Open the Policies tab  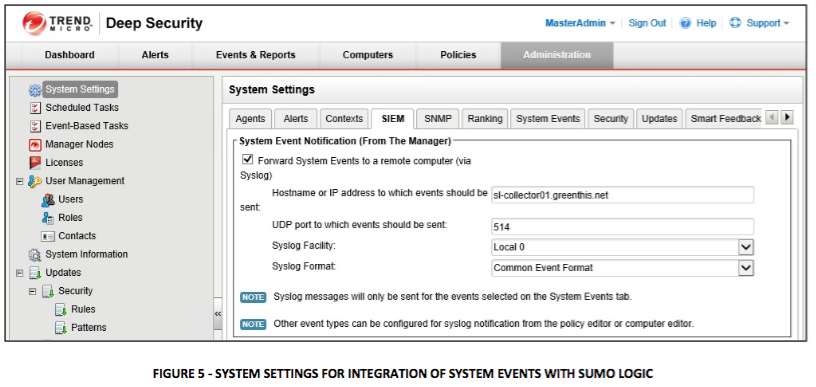click(458, 55)
